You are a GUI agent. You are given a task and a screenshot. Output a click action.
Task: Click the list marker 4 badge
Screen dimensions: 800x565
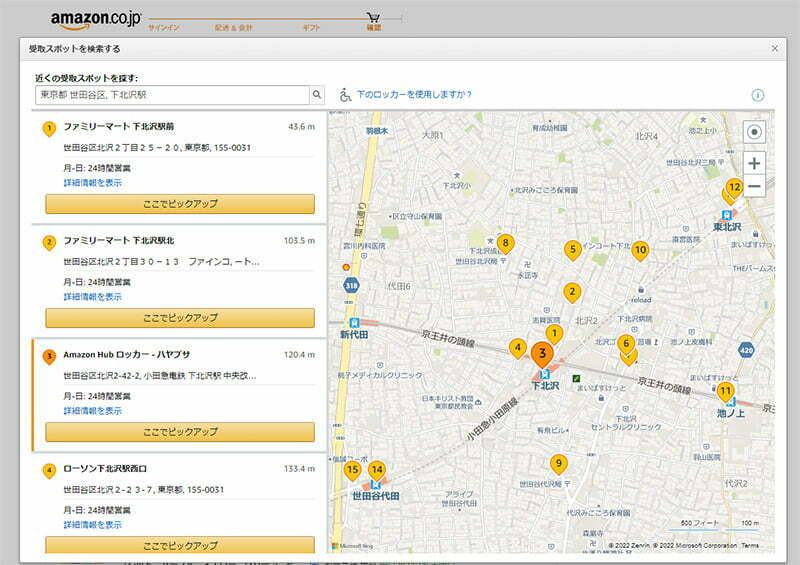pos(49,471)
